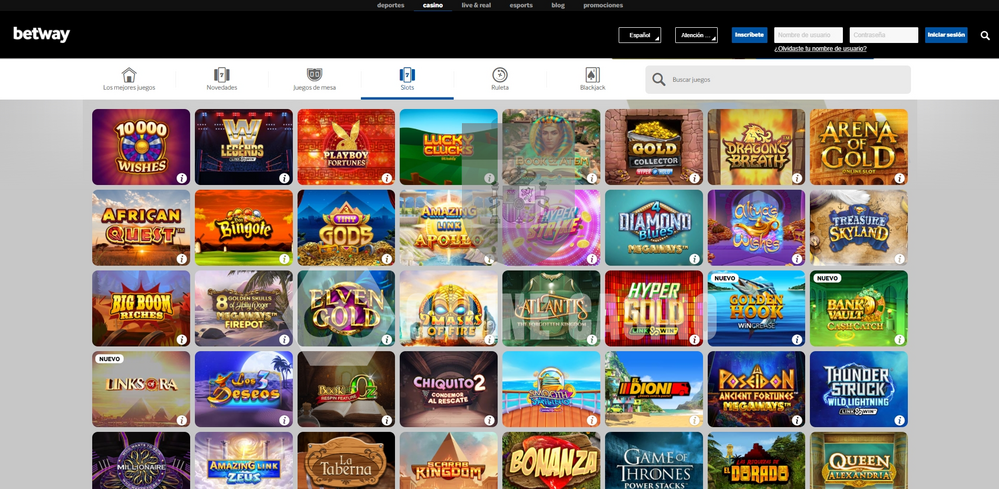Expand the Atención dropdown
The image size is (999, 489).
pyautogui.click(x=696, y=35)
